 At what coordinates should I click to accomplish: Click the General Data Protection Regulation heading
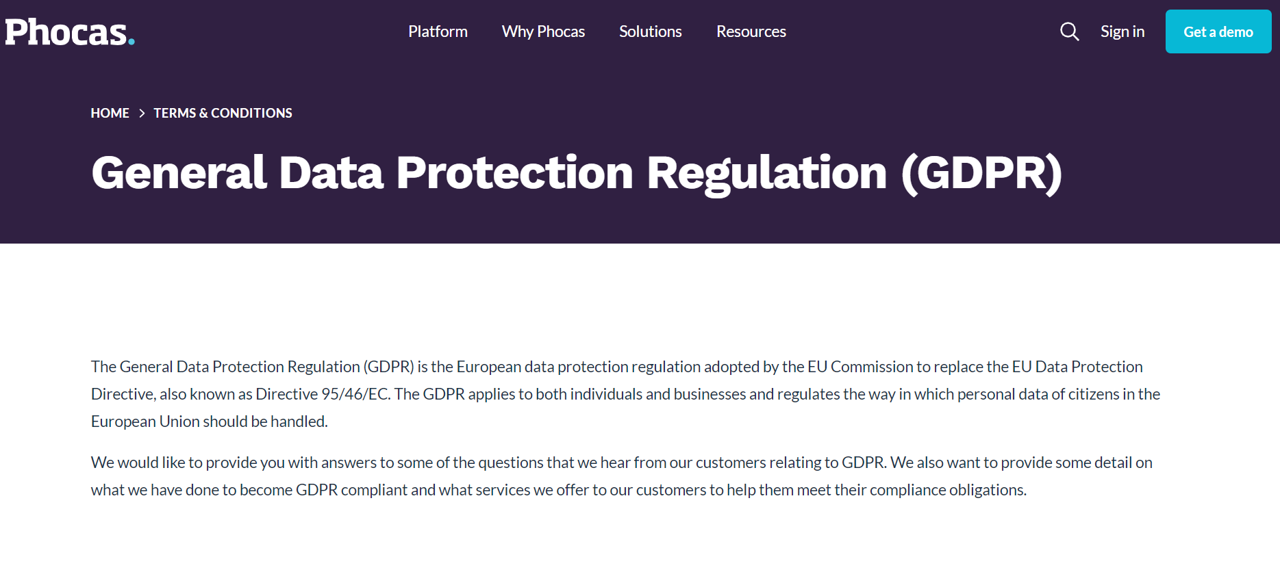tap(489, 172)
